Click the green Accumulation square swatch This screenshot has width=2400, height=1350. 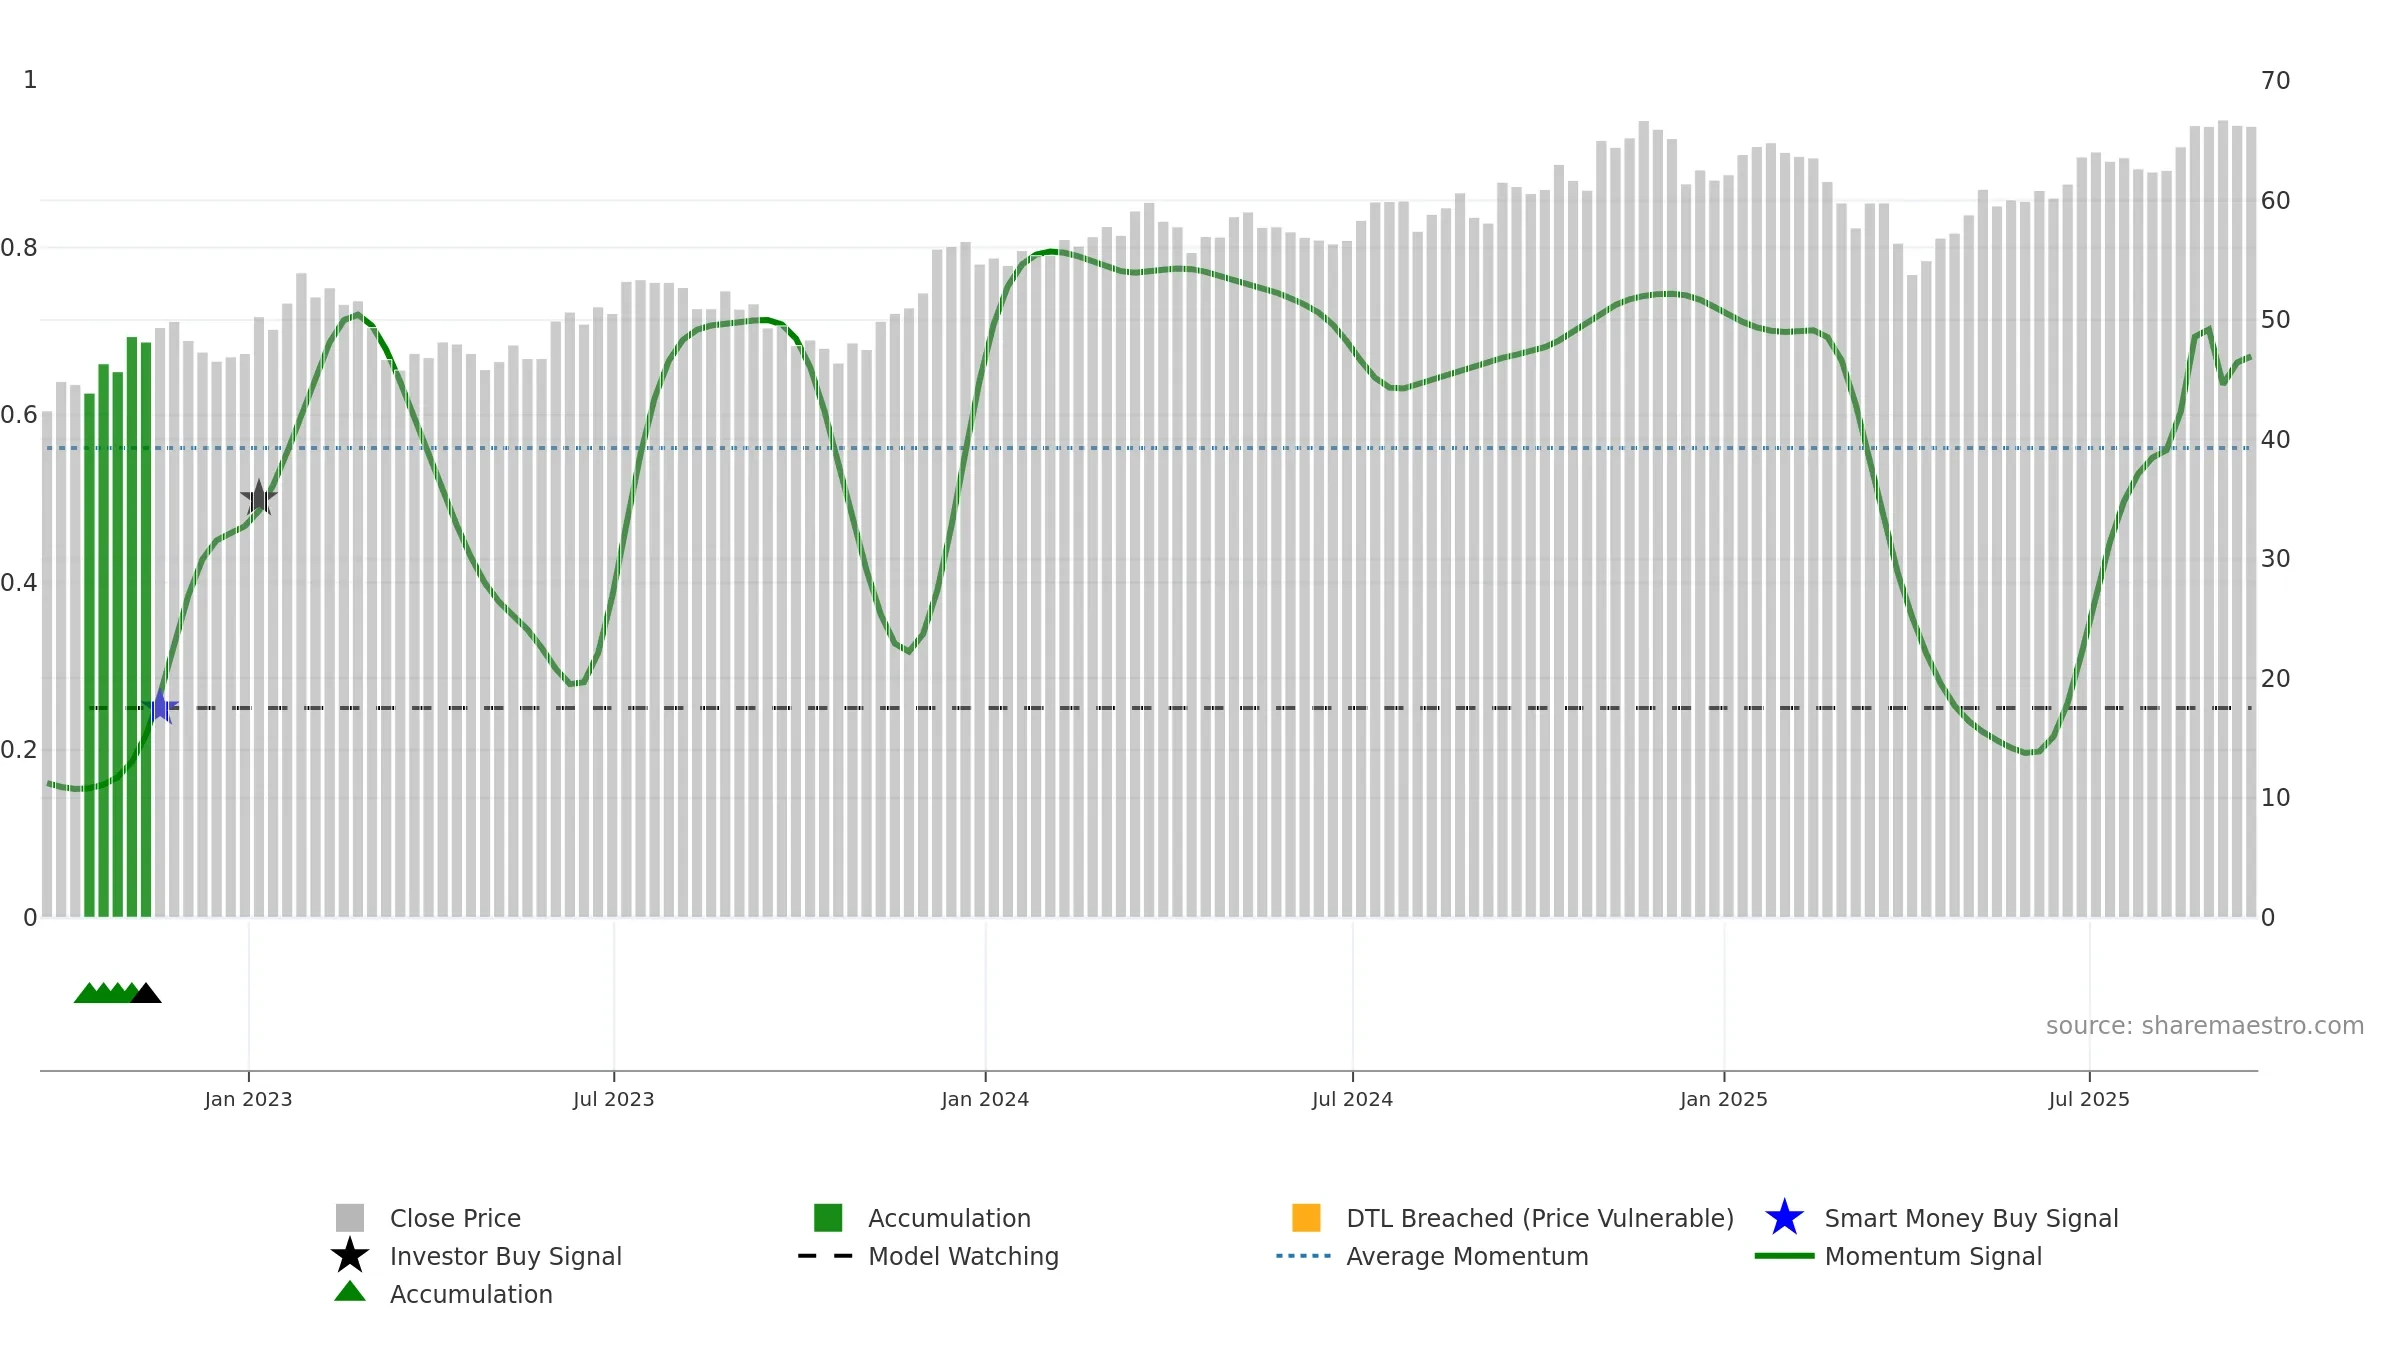[x=828, y=1218]
